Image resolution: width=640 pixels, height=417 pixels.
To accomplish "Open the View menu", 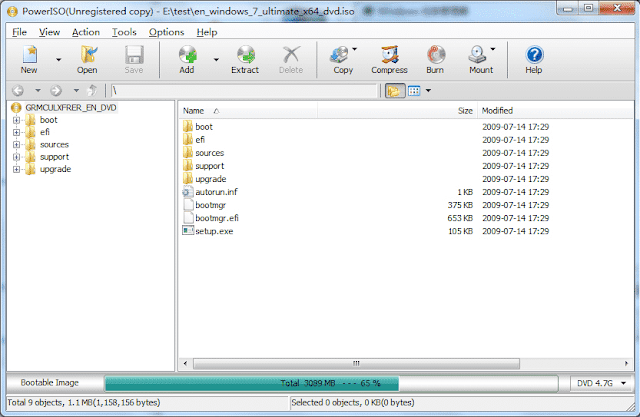I will coord(49,32).
